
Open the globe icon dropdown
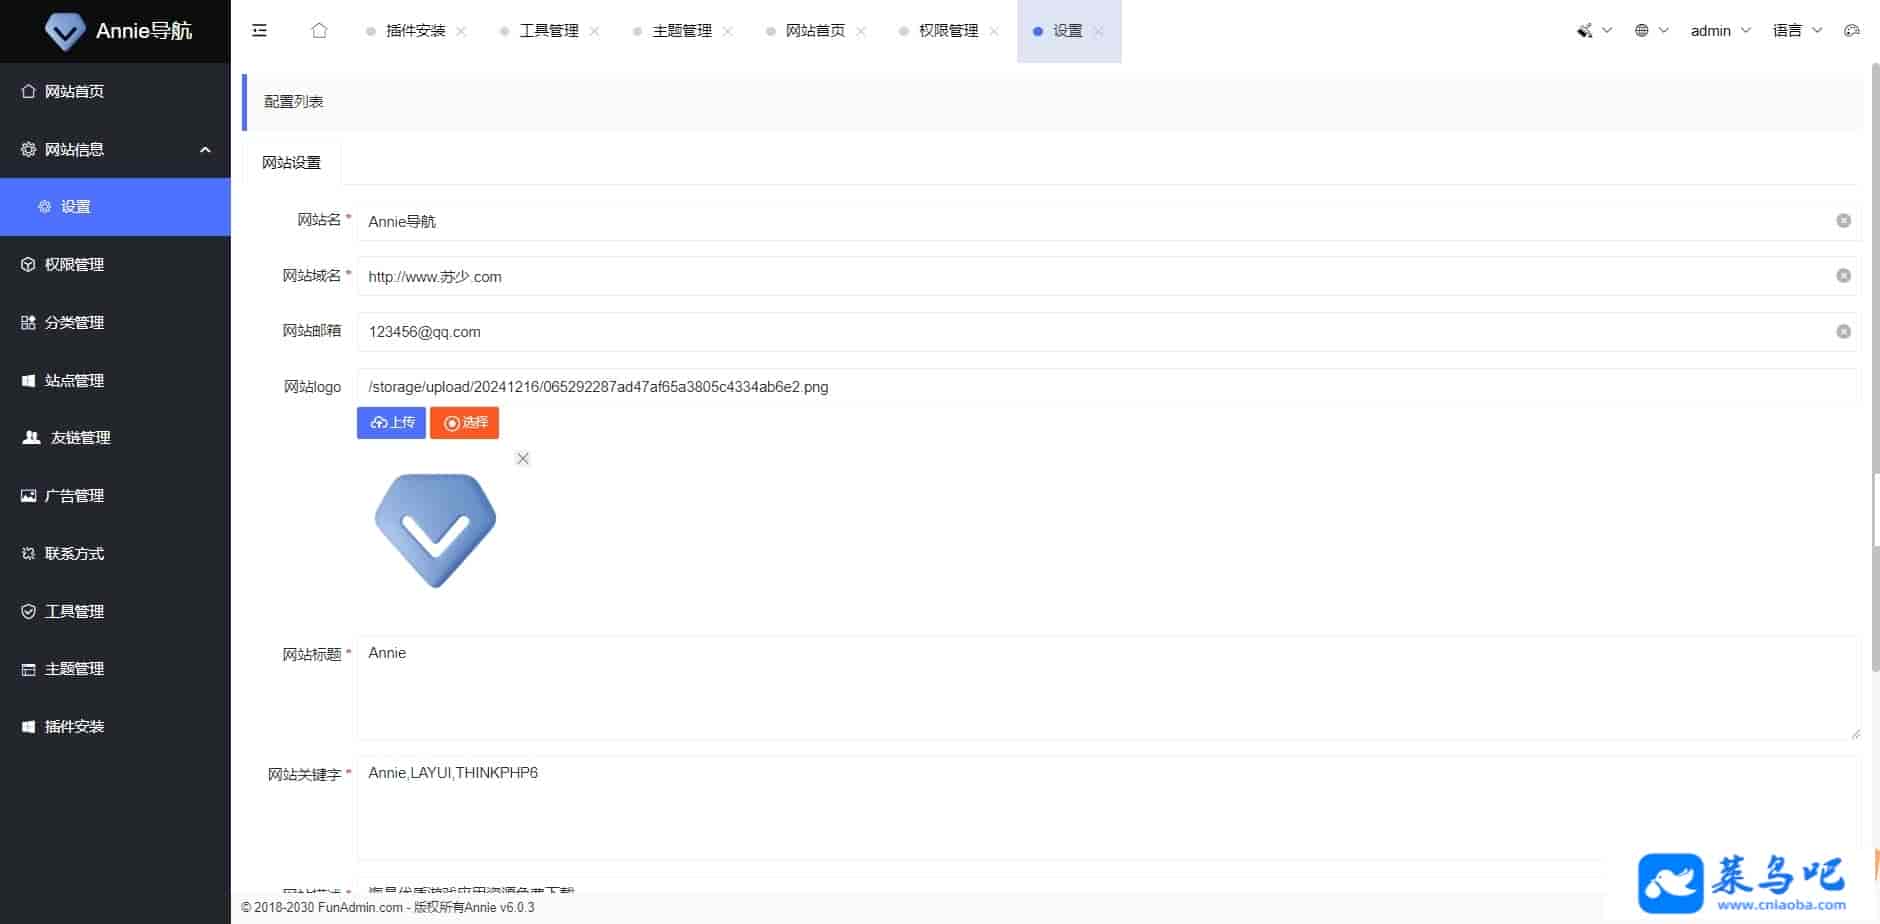pyautogui.click(x=1651, y=31)
